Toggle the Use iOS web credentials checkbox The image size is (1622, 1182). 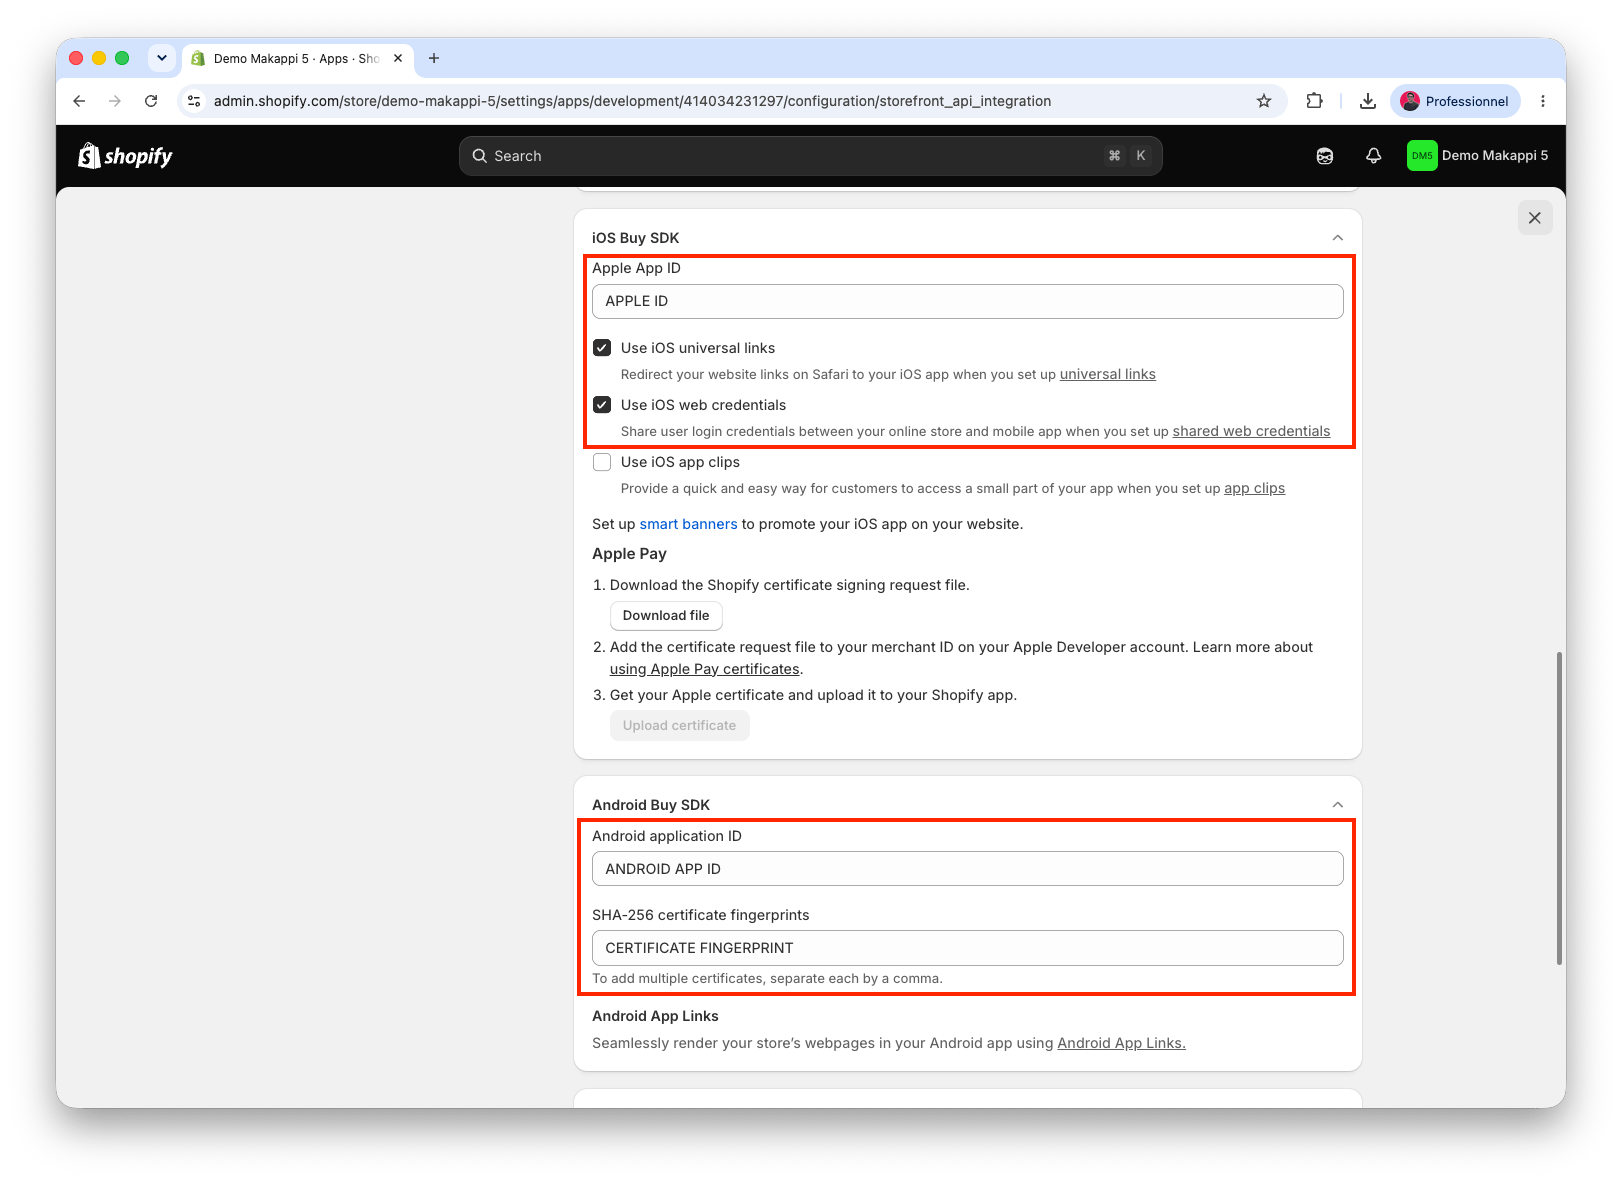pyautogui.click(x=602, y=405)
